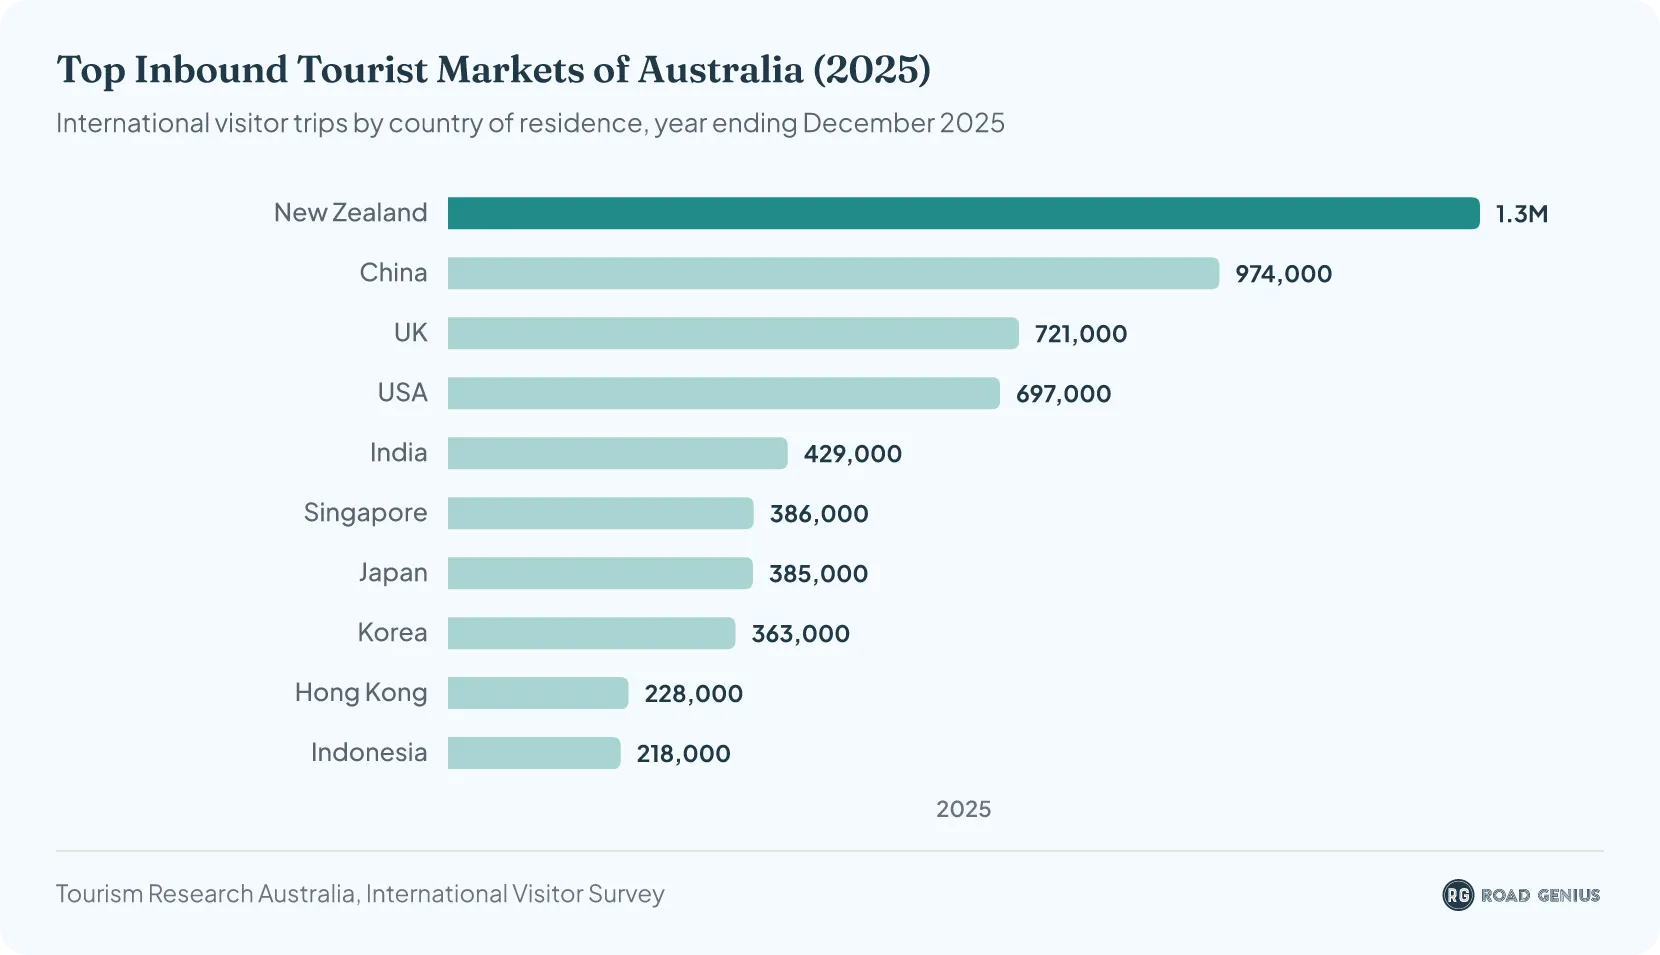Click the 'Hong Kong' label
Screen dimensions: 1660x955
click(361, 693)
